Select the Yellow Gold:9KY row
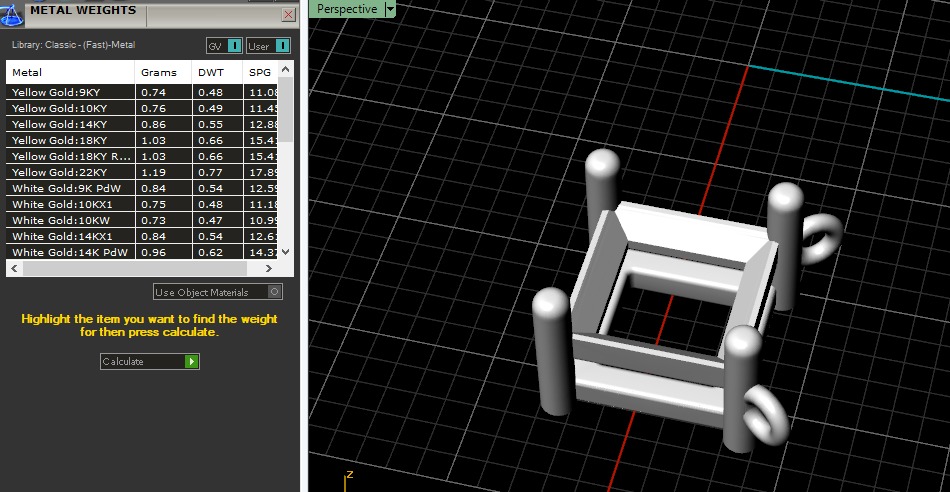The height and width of the screenshot is (492, 950). pos(142,92)
